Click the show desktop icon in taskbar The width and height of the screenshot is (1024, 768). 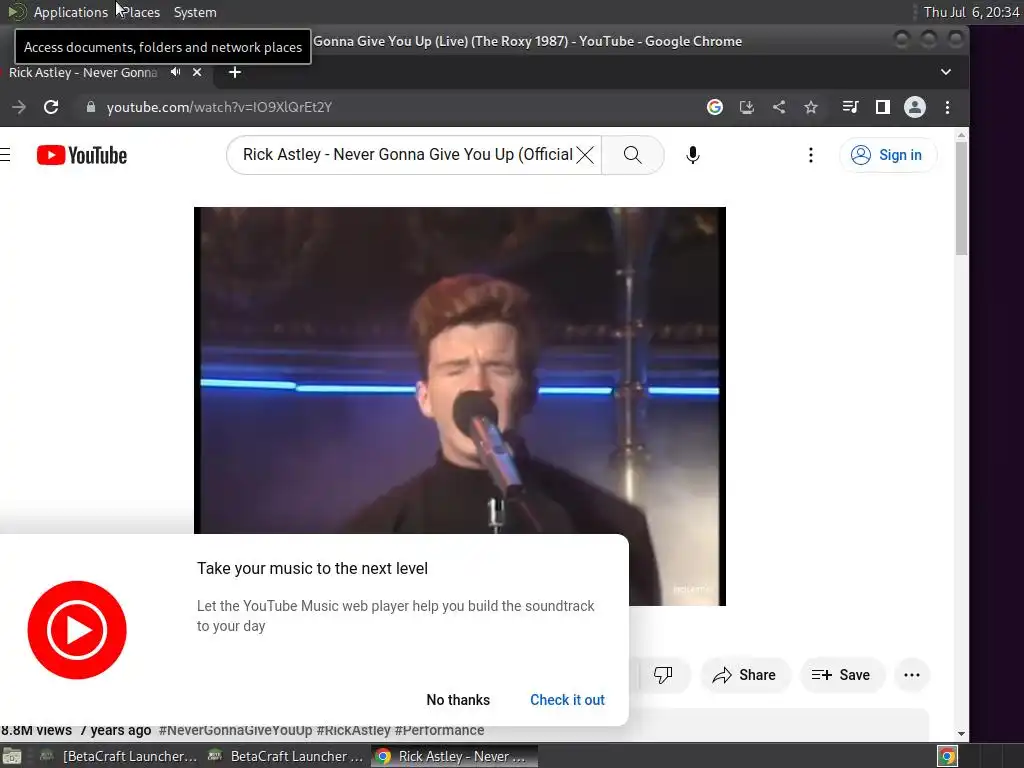click(12, 756)
